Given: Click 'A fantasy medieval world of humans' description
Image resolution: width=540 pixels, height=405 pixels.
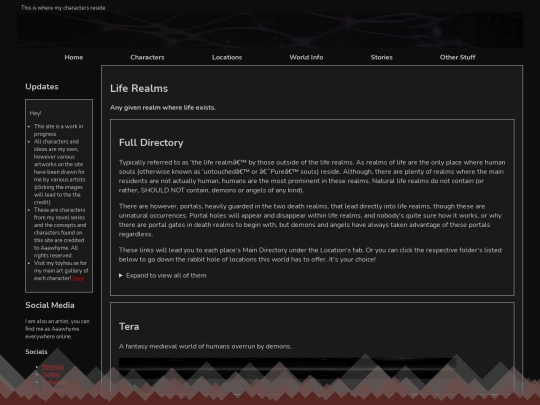Looking at the screenshot, I should [205, 346].
